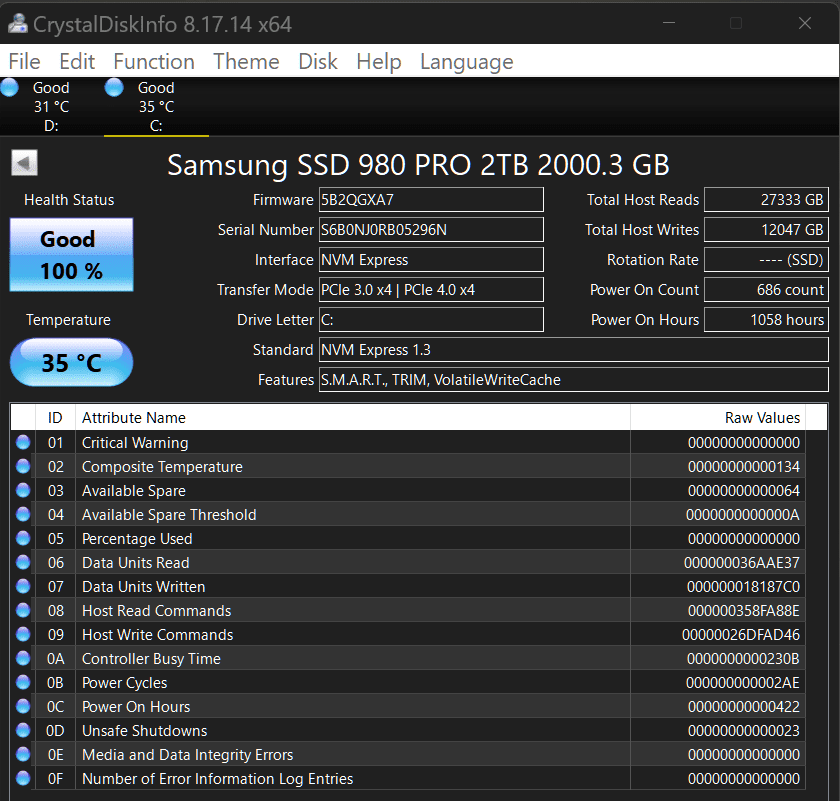Click the Features field
The image size is (840, 801).
(574, 380)
